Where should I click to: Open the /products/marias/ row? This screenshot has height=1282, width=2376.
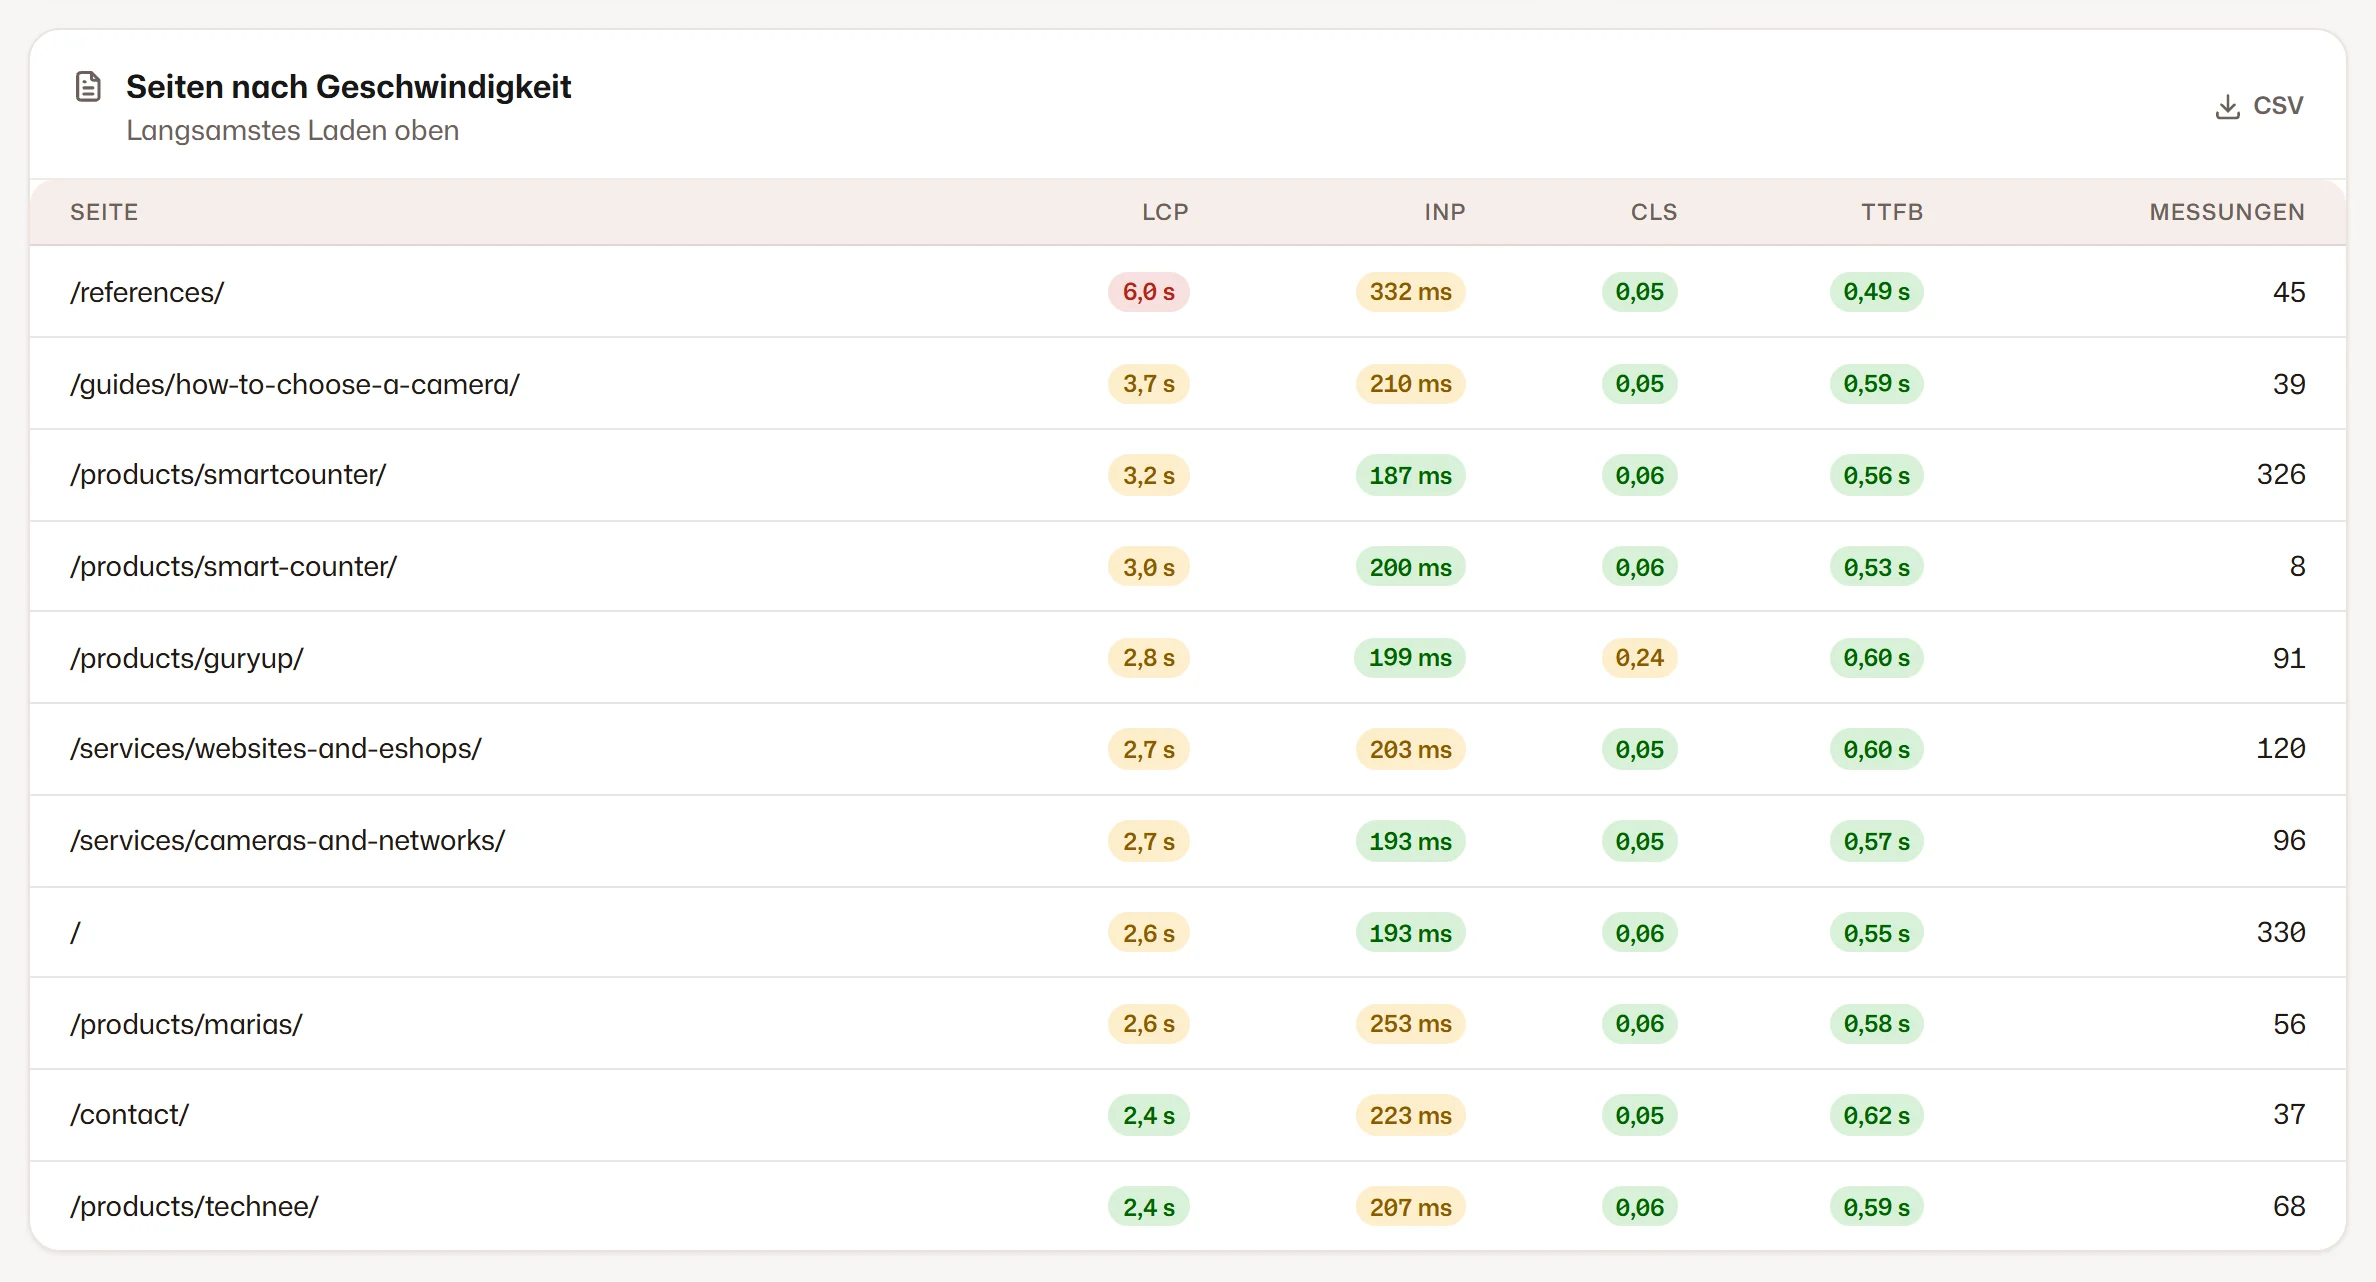tap(1188, 1024)
